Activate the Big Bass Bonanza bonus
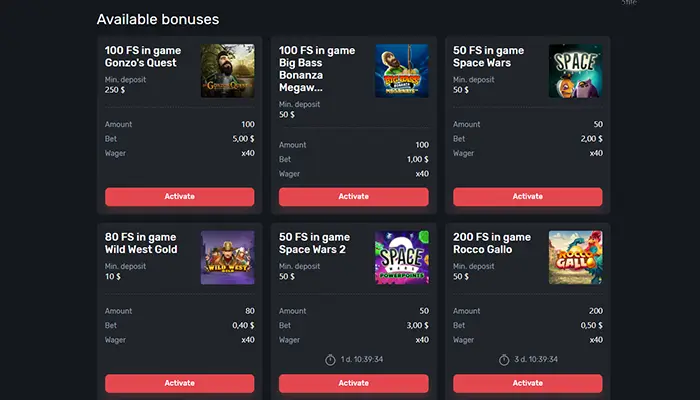Viewport: 700px width, 400px height. [x=353, y=197]
